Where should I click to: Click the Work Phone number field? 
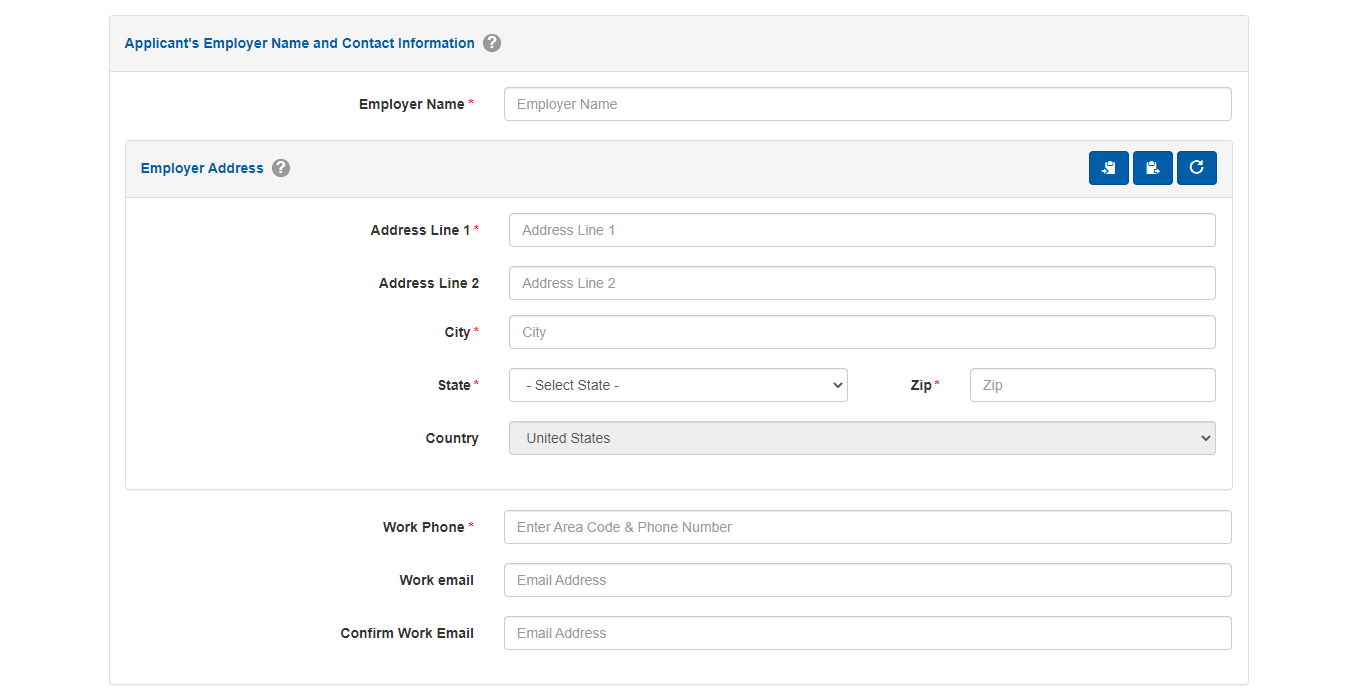867,527
